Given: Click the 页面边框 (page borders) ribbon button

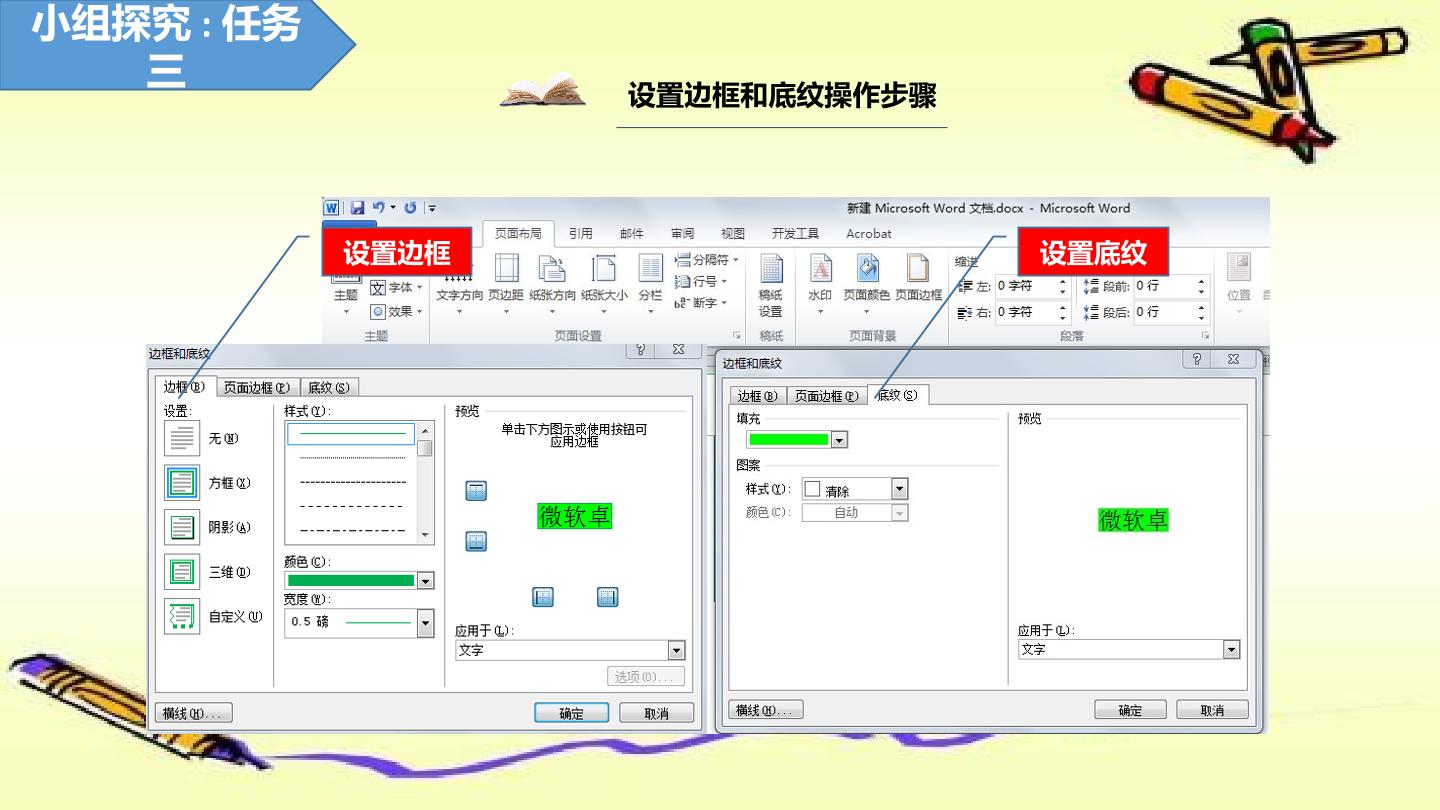Looking at the screenshot, I should [x=918, y=278].
